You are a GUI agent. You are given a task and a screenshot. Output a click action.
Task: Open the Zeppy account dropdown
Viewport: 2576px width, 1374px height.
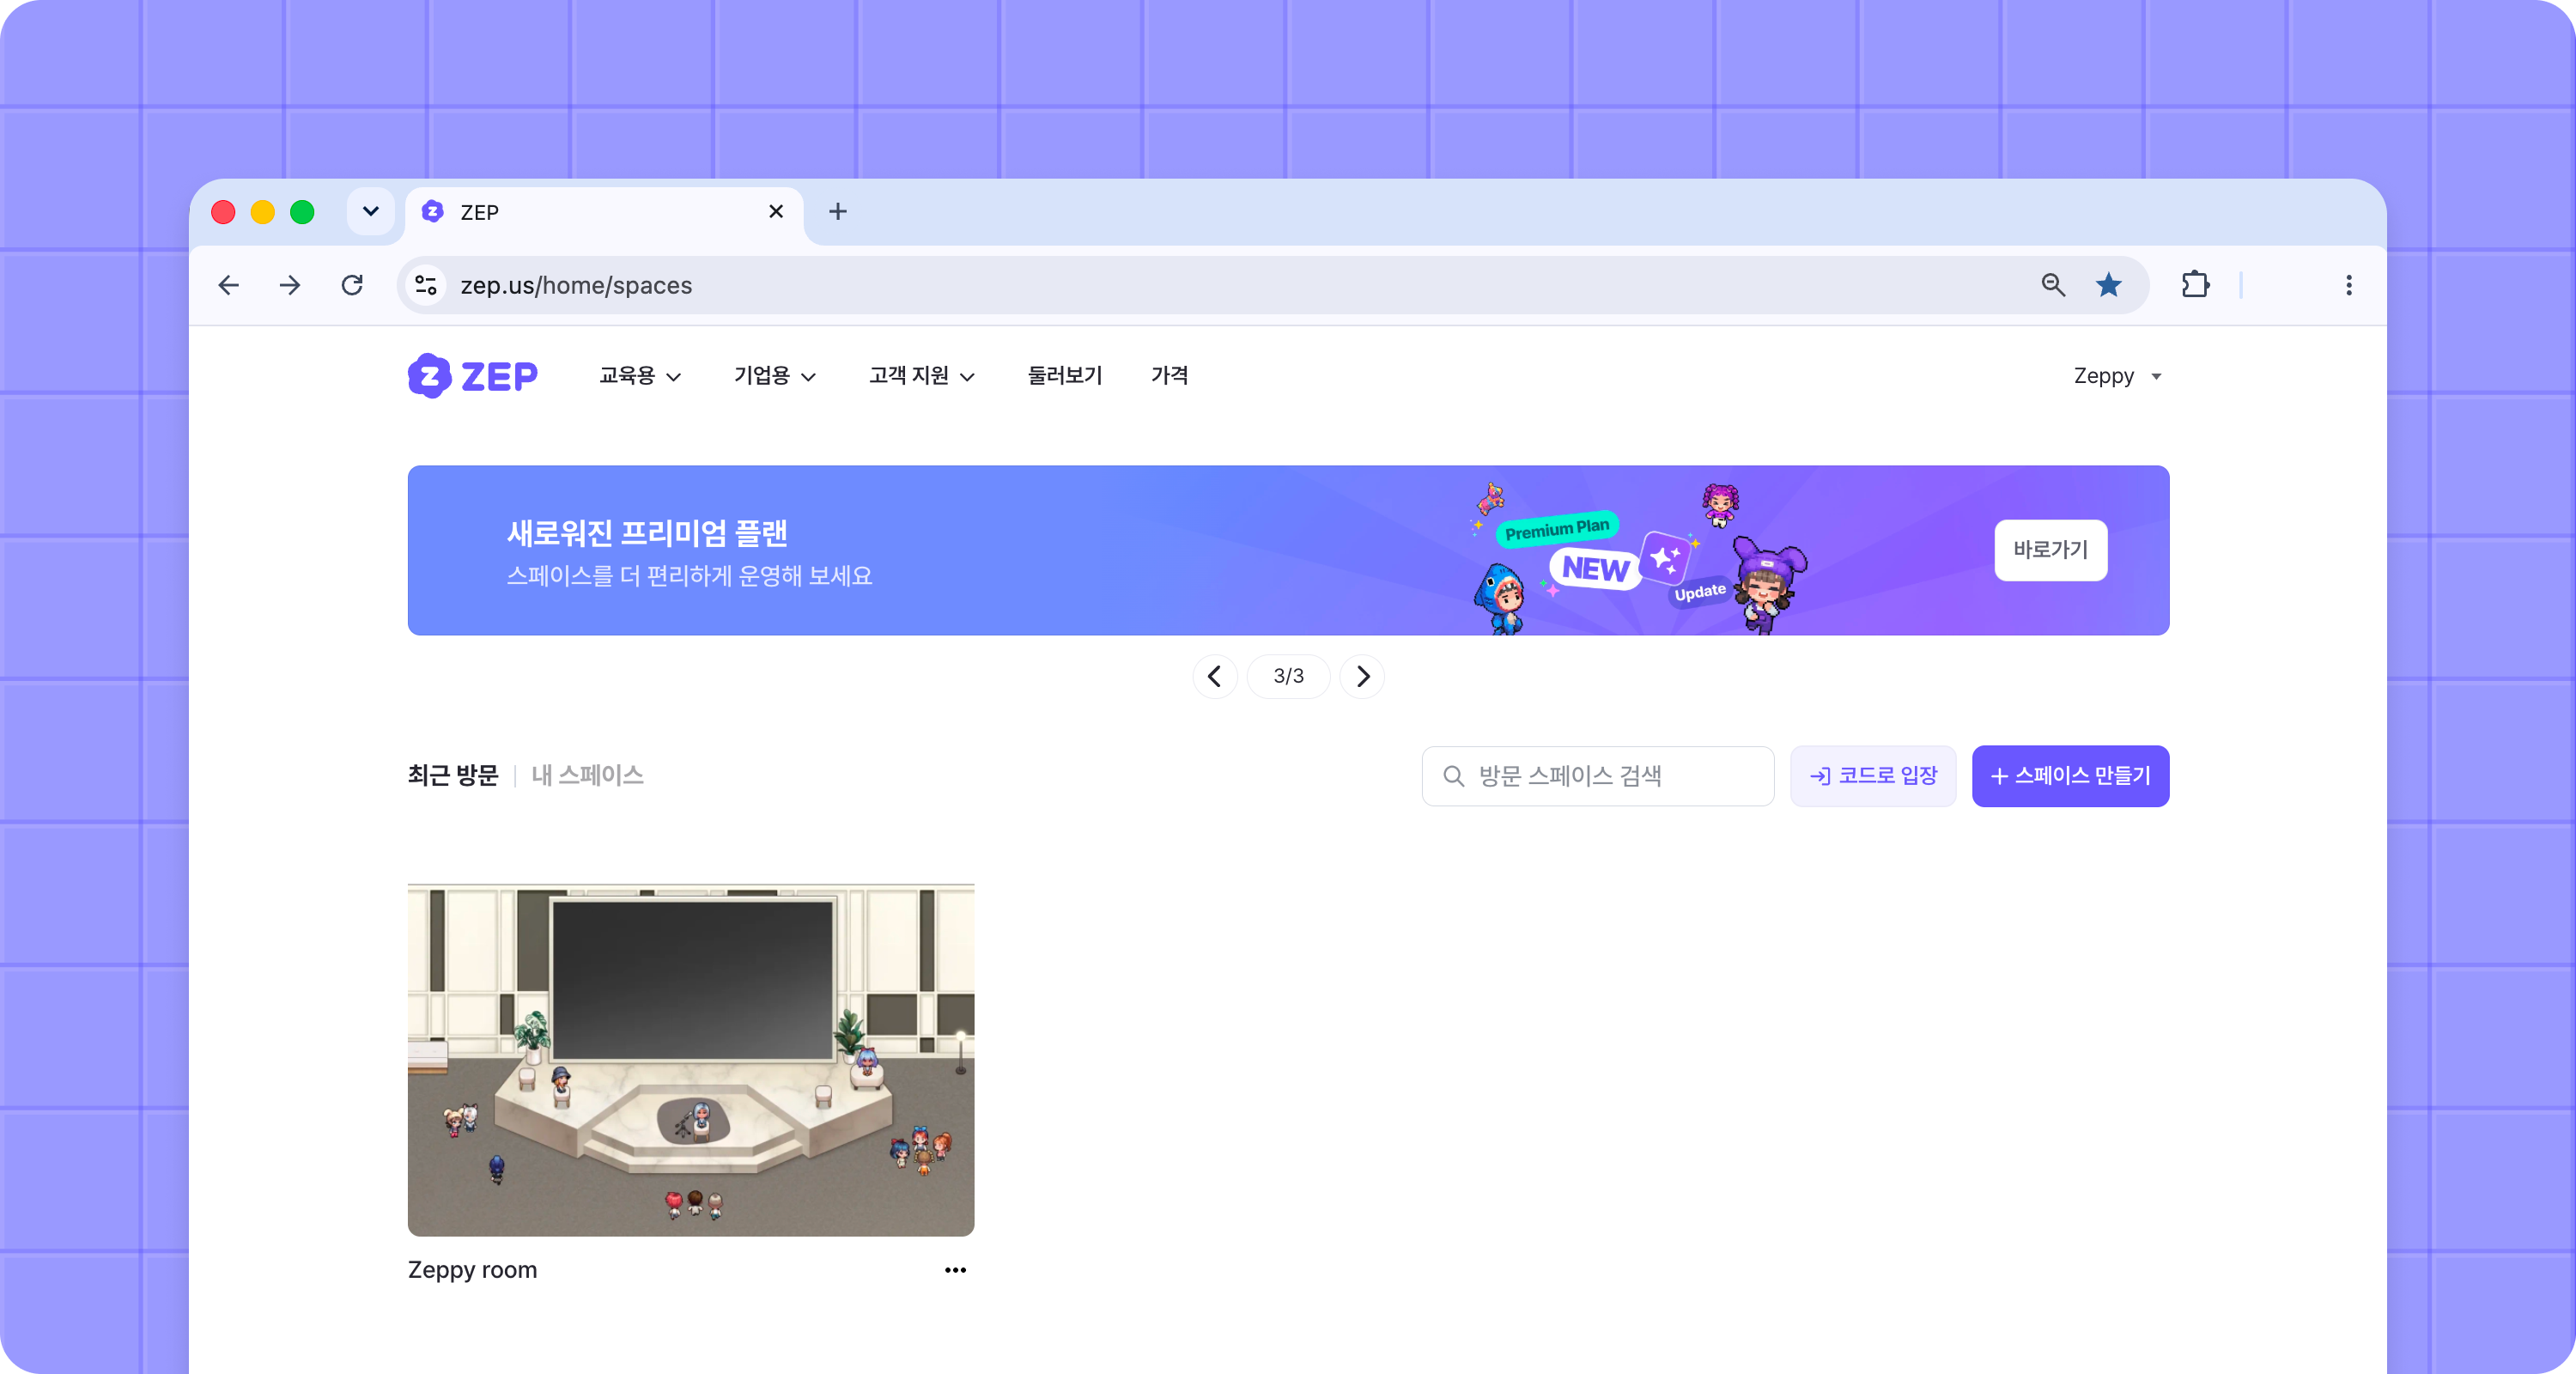click(x=2117, y=376)
